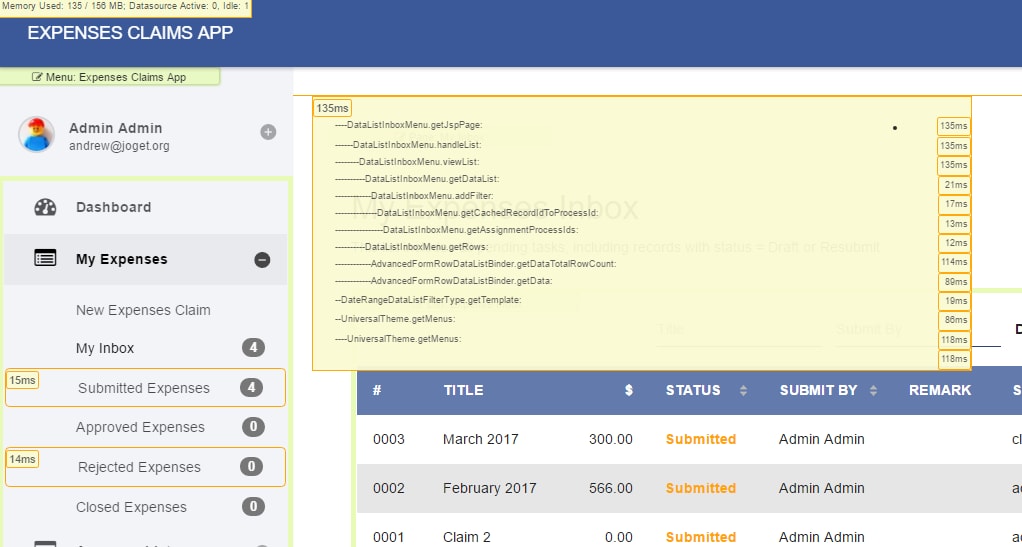
Task: Click the $ column header
Action: point(628,391)
